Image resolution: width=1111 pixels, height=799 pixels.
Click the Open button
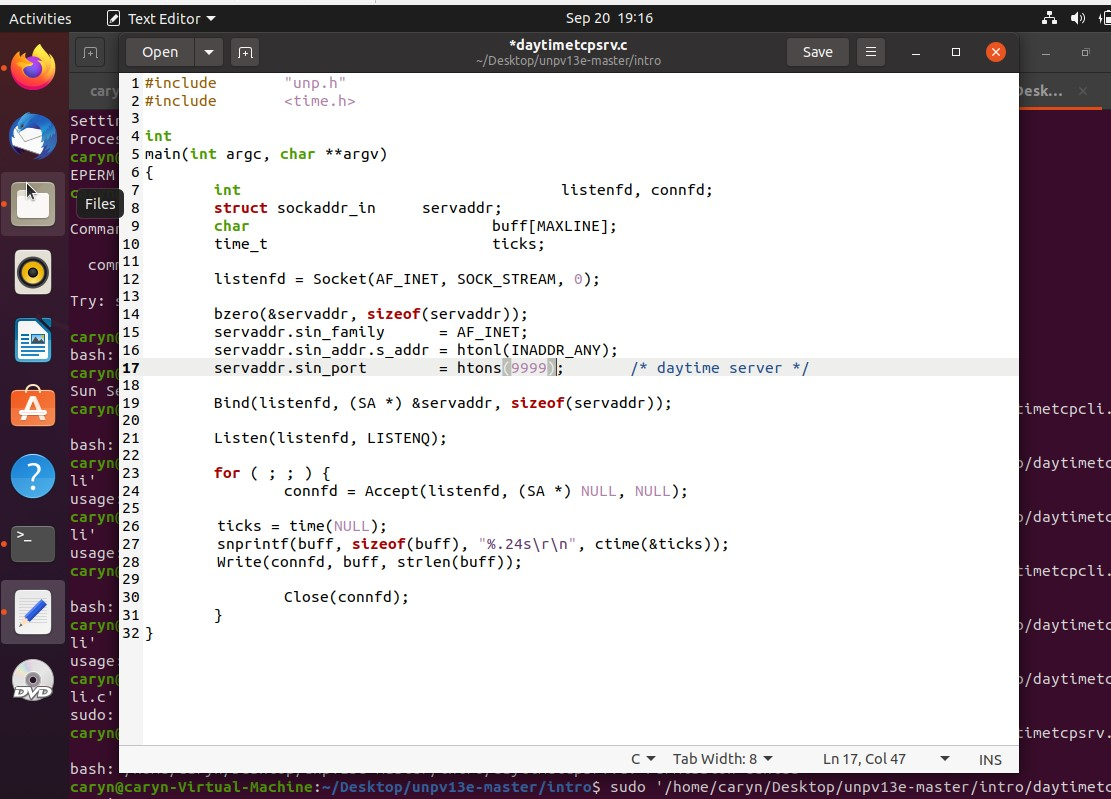[x=160, y=52]
